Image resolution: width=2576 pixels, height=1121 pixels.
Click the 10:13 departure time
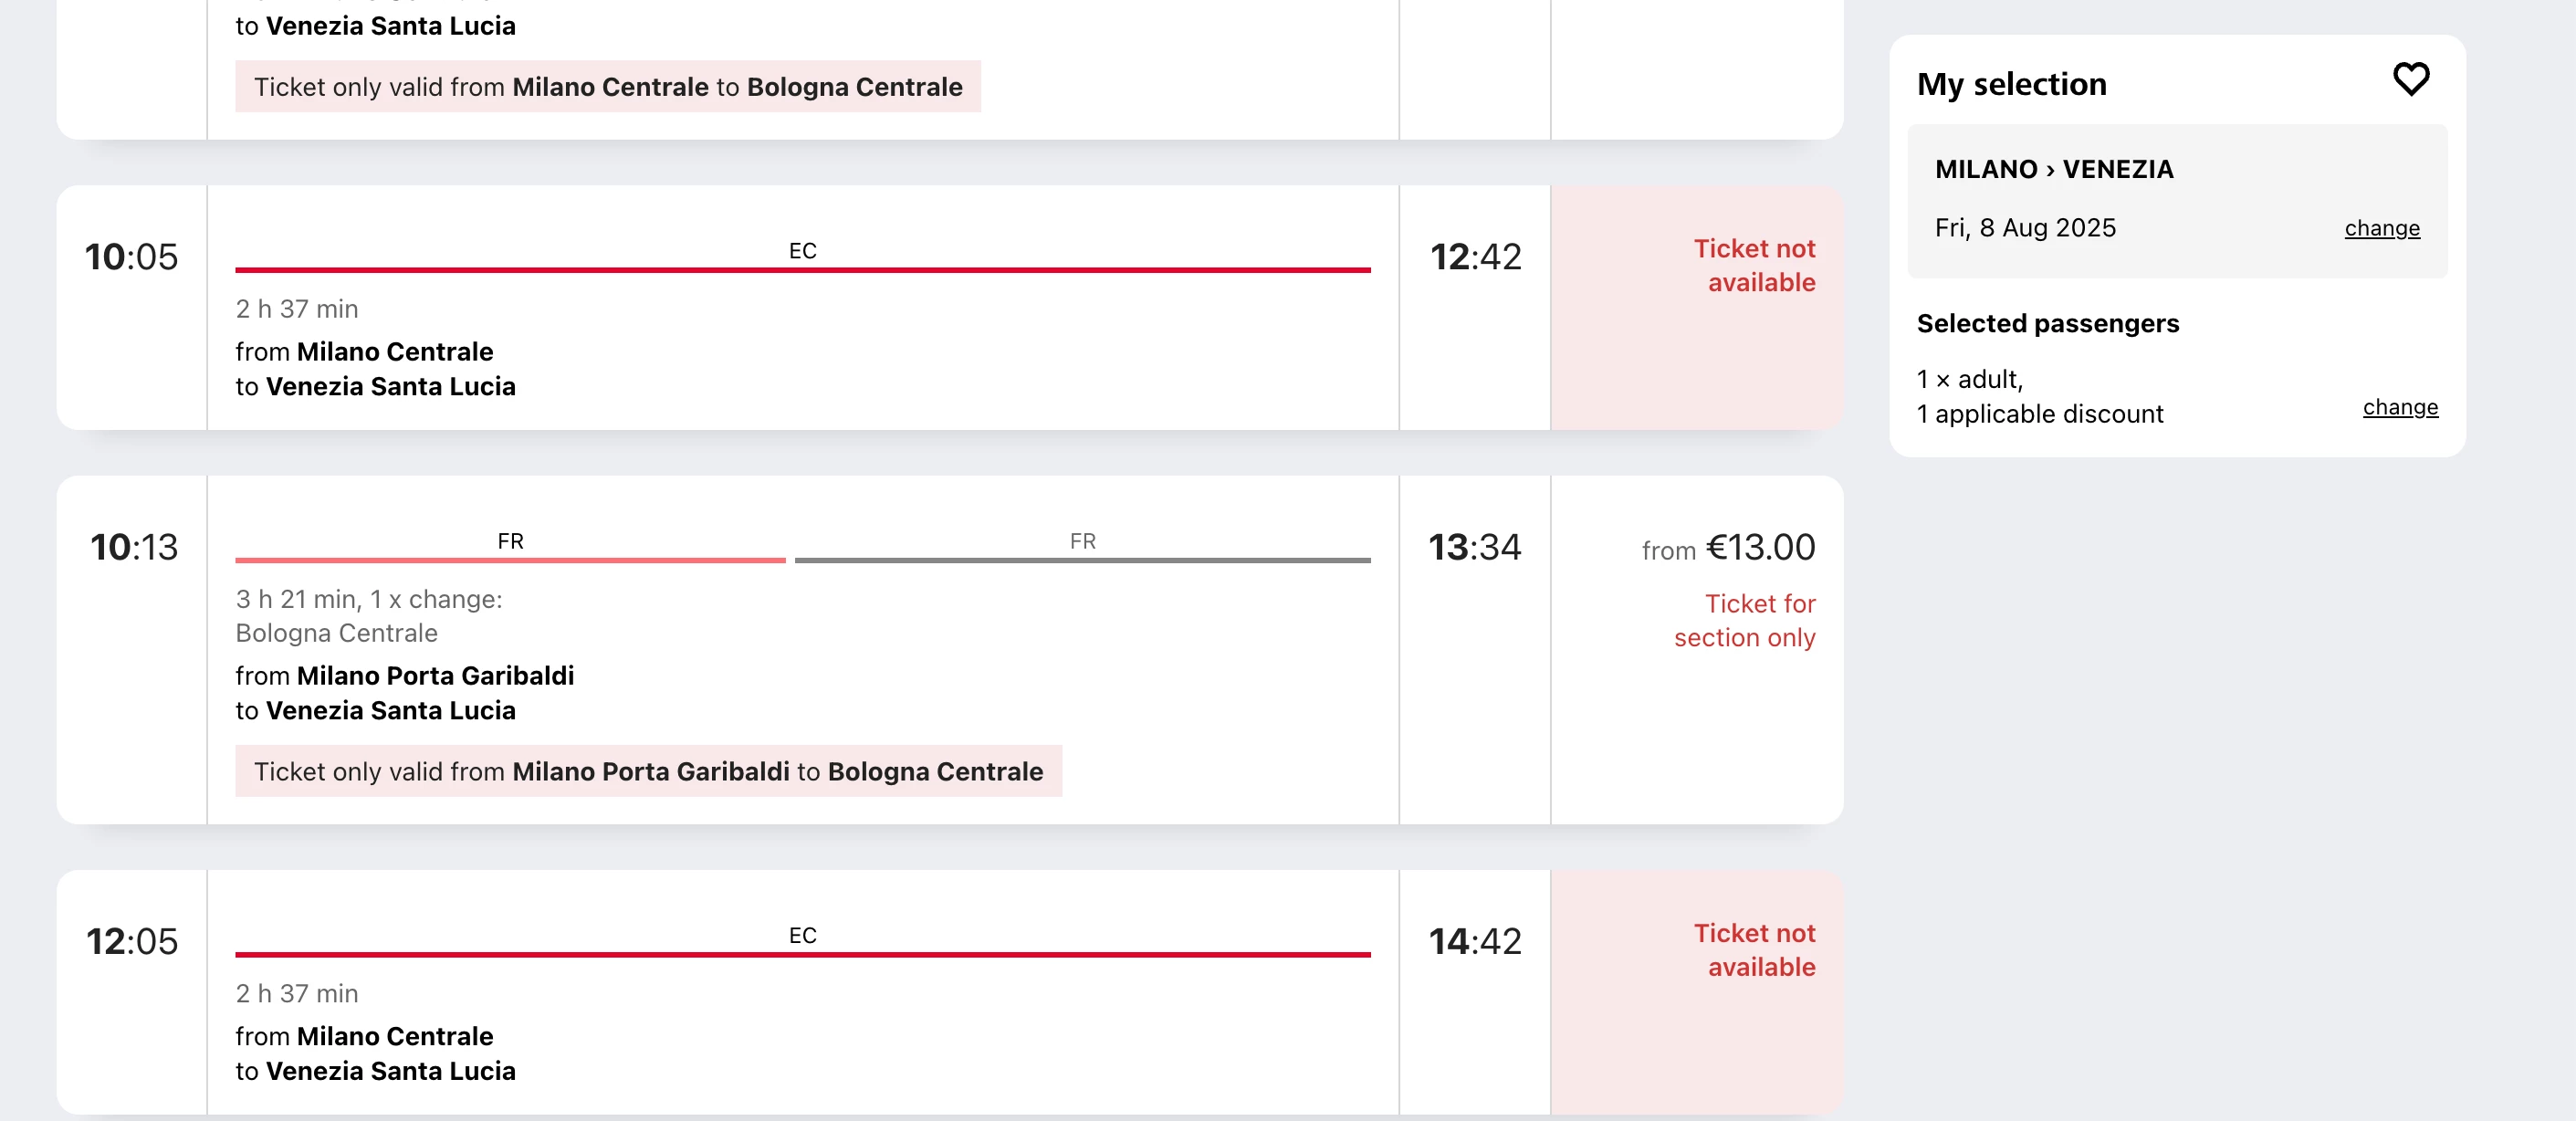134,547
